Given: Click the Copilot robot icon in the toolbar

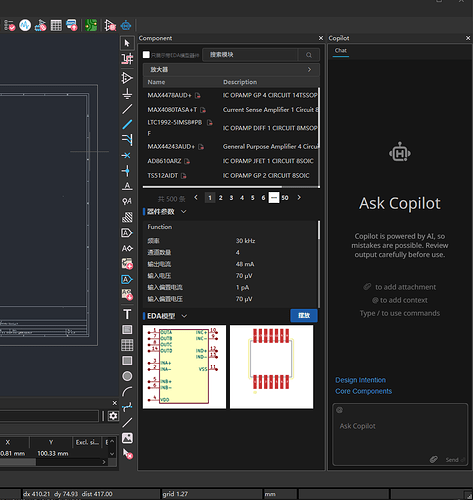Looking at the screenshot, I should point(126,25).
